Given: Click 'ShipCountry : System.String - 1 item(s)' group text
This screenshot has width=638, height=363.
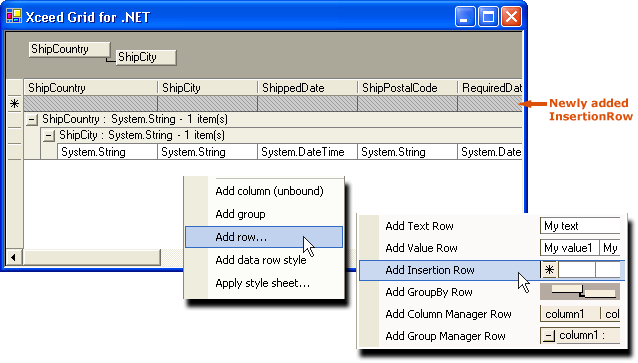Looking at the screenshot, I should (135, 119).
